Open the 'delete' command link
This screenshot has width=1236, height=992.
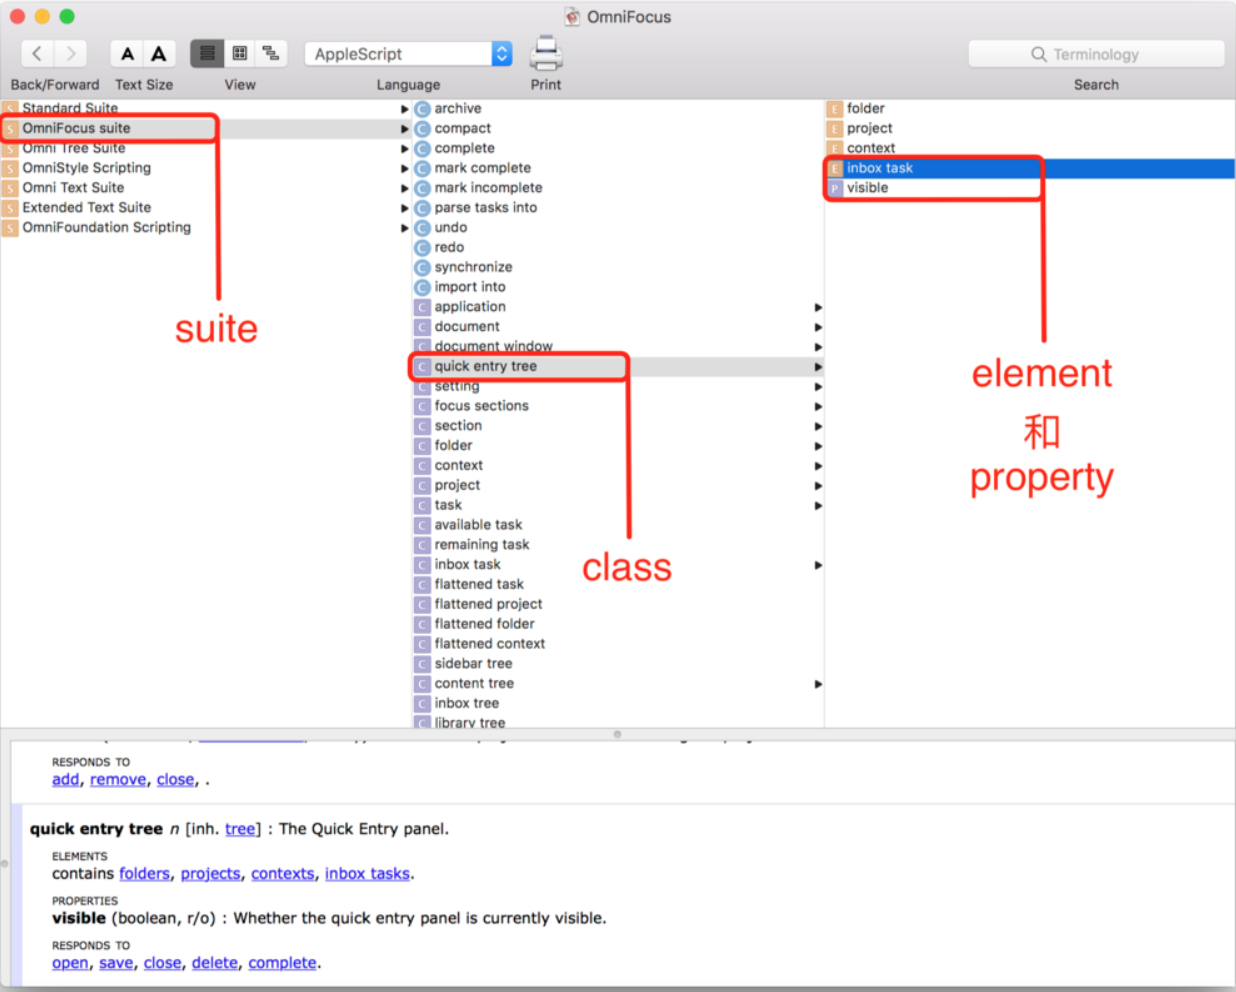(x=215, y=963)
